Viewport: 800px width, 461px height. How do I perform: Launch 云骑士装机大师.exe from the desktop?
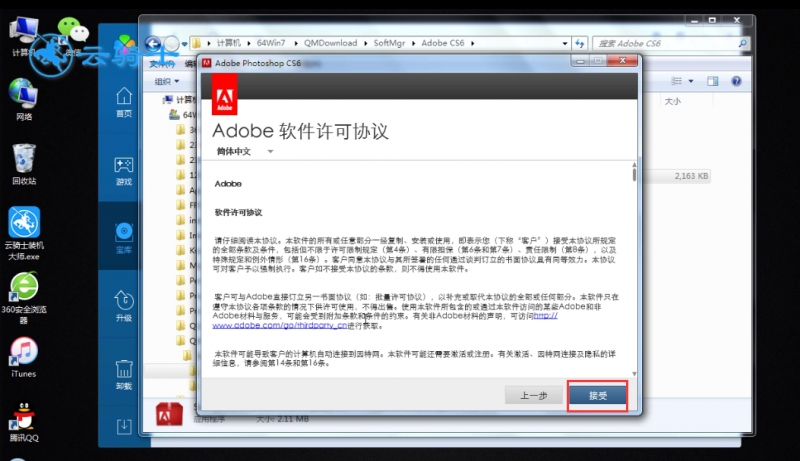[x=23, y=234]
